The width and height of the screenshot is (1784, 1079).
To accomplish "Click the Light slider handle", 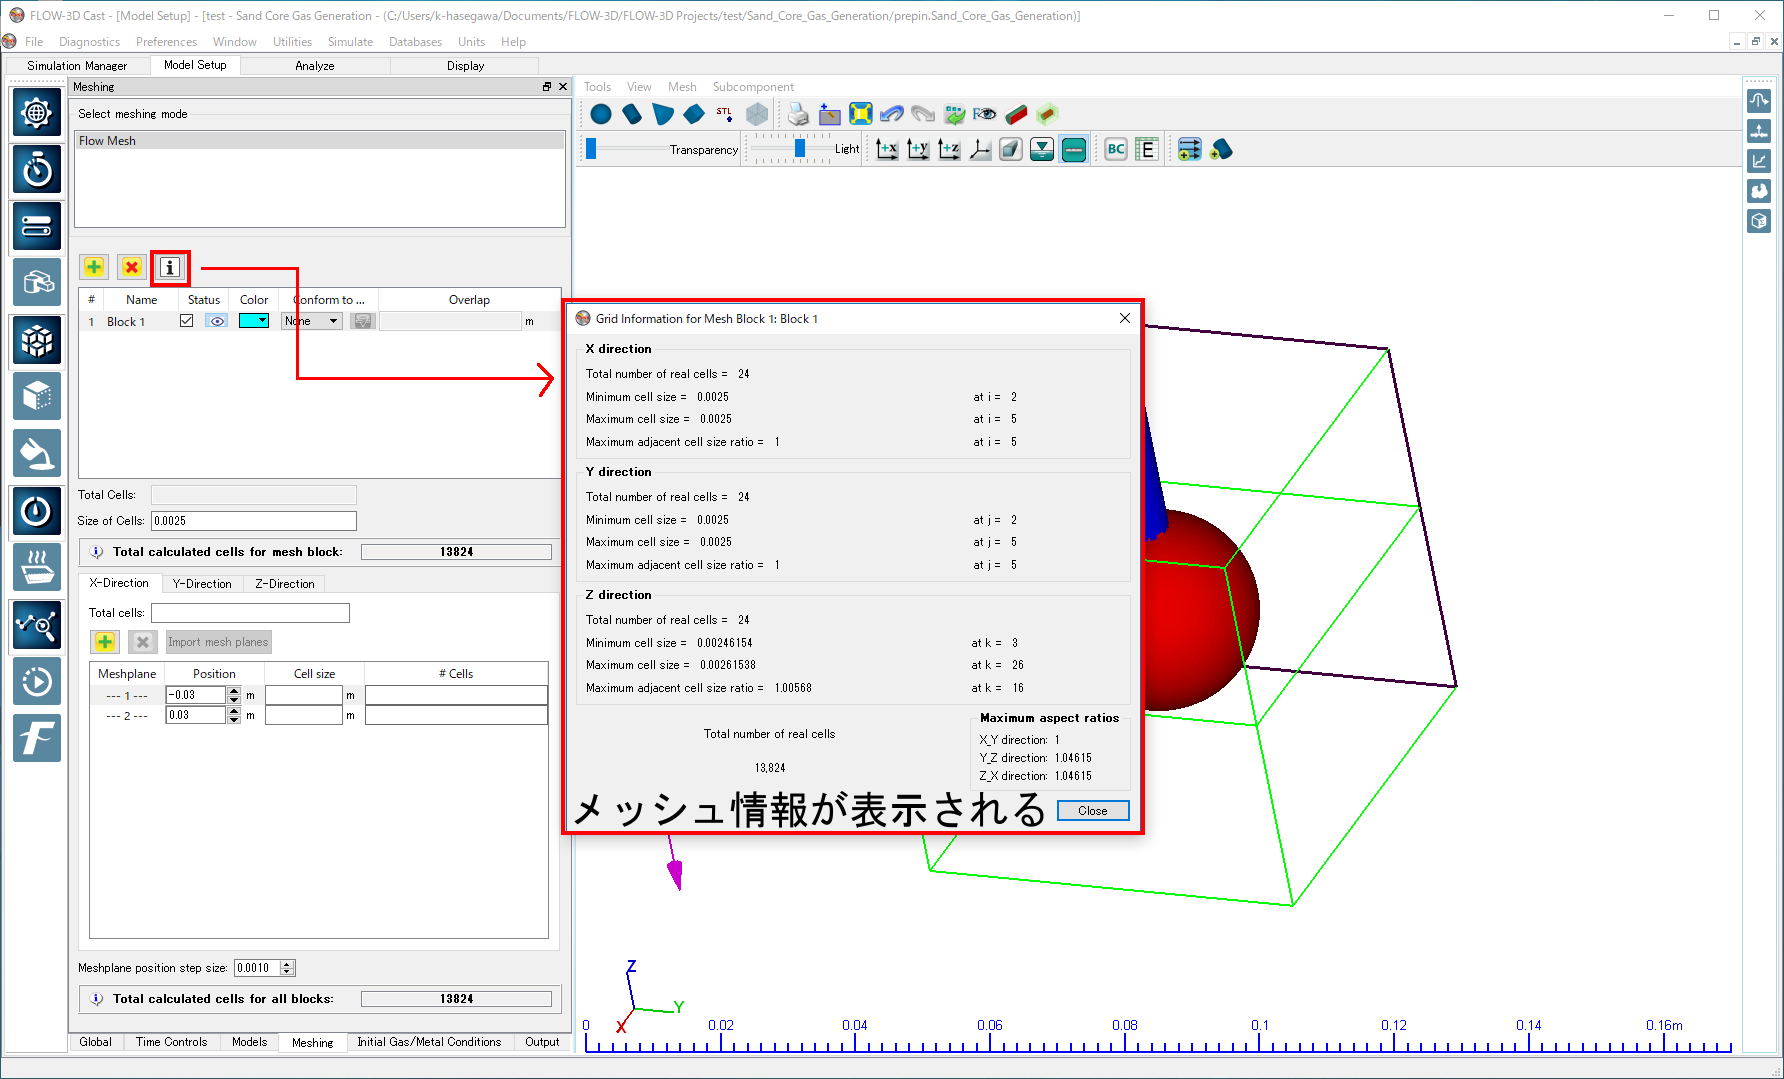I will tap(799, 149).
